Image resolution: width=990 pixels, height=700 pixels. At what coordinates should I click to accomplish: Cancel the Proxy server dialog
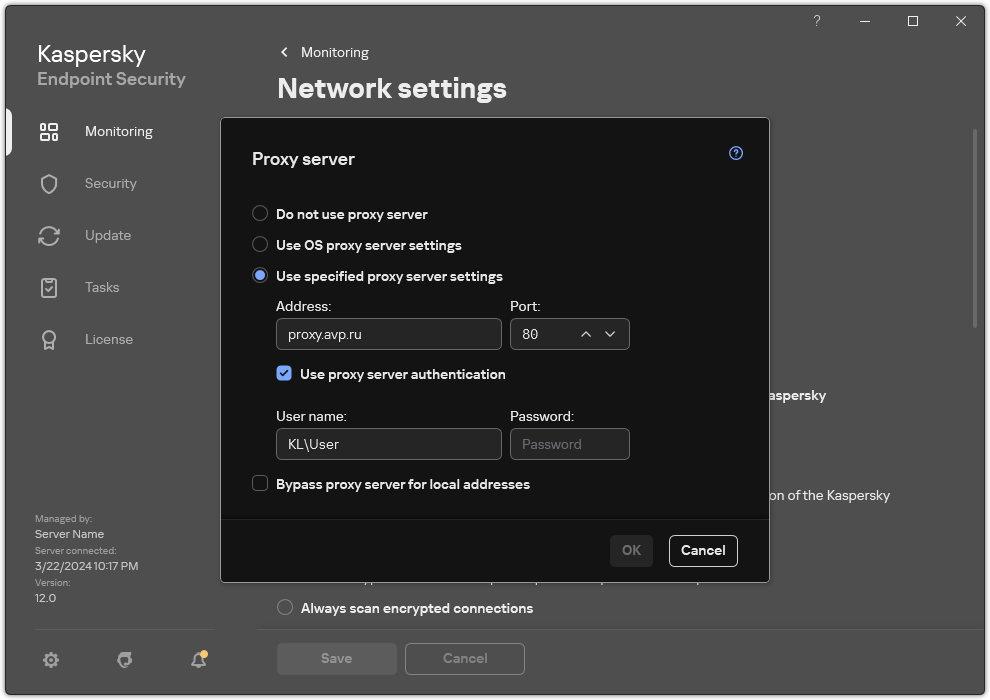click(x=703, y=550)
